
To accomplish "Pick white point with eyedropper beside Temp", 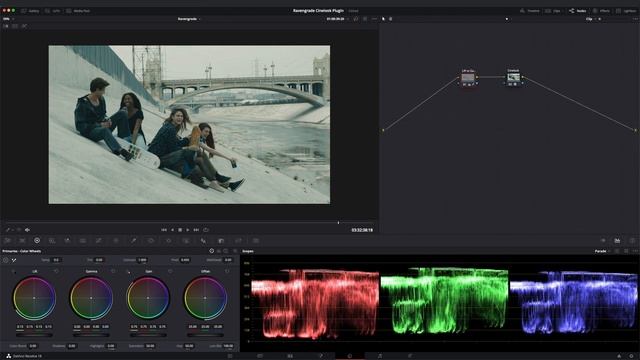I will click(x=14, y=260).
